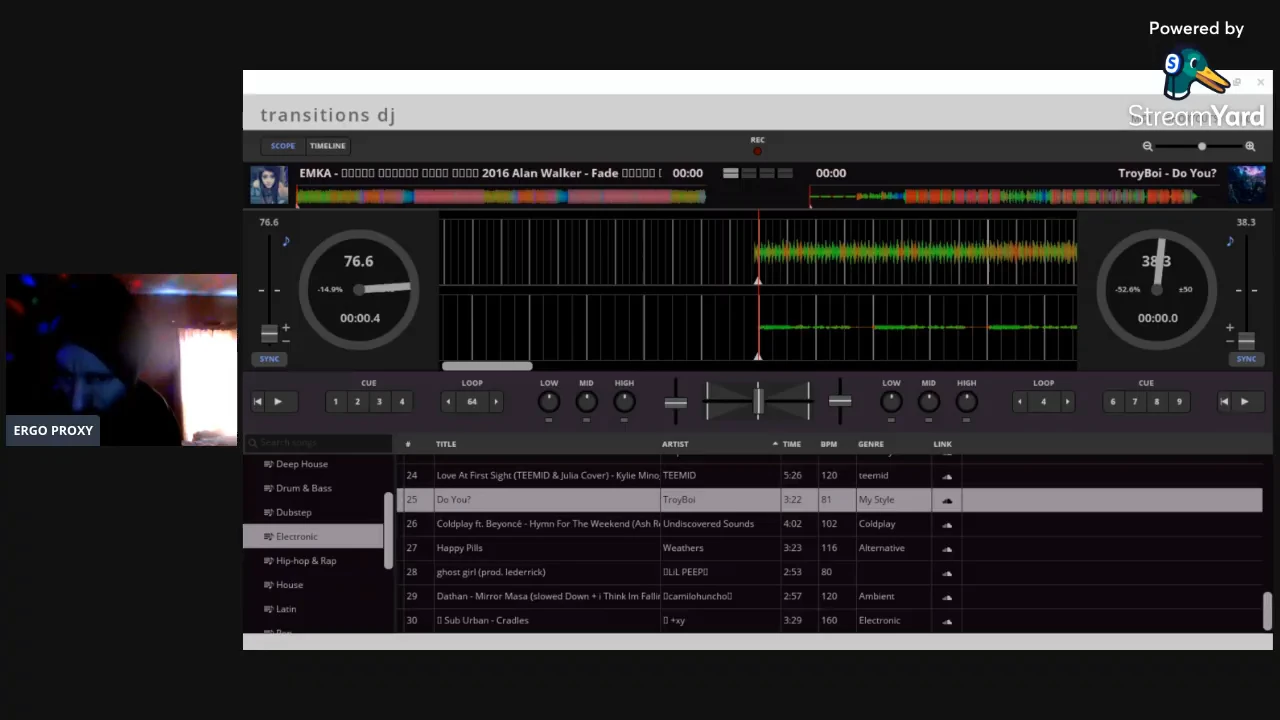This screenshot has width=1280, height=720.
Task: Decrease left deck tempo with minus button
Action: [286, 341]
